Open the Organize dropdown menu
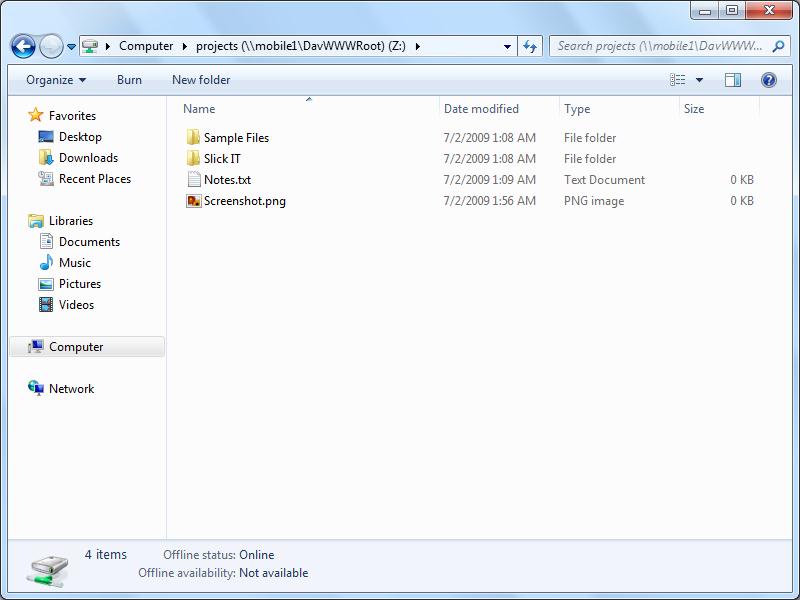 (56, 80)
